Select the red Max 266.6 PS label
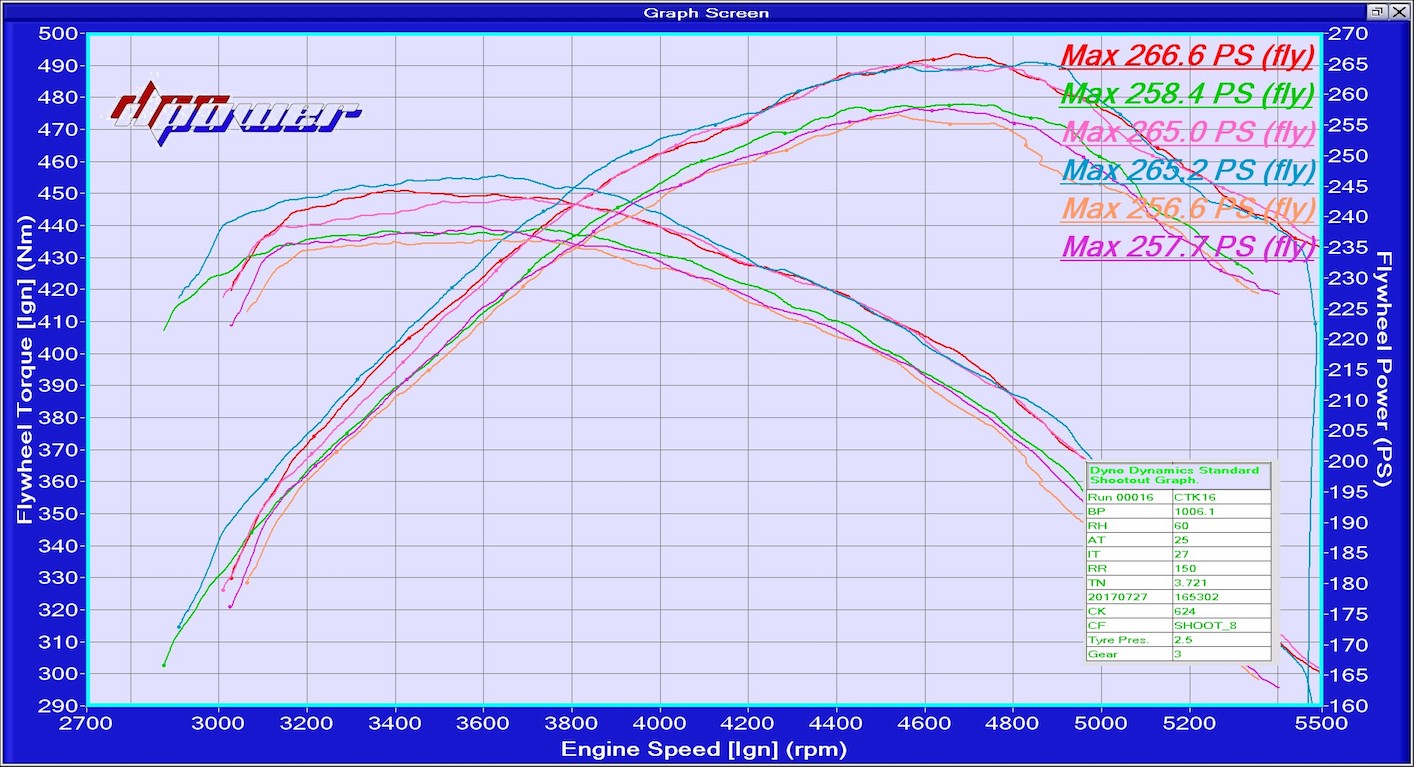Viewport: 1414px width, 767px height. pos(1187,56)
